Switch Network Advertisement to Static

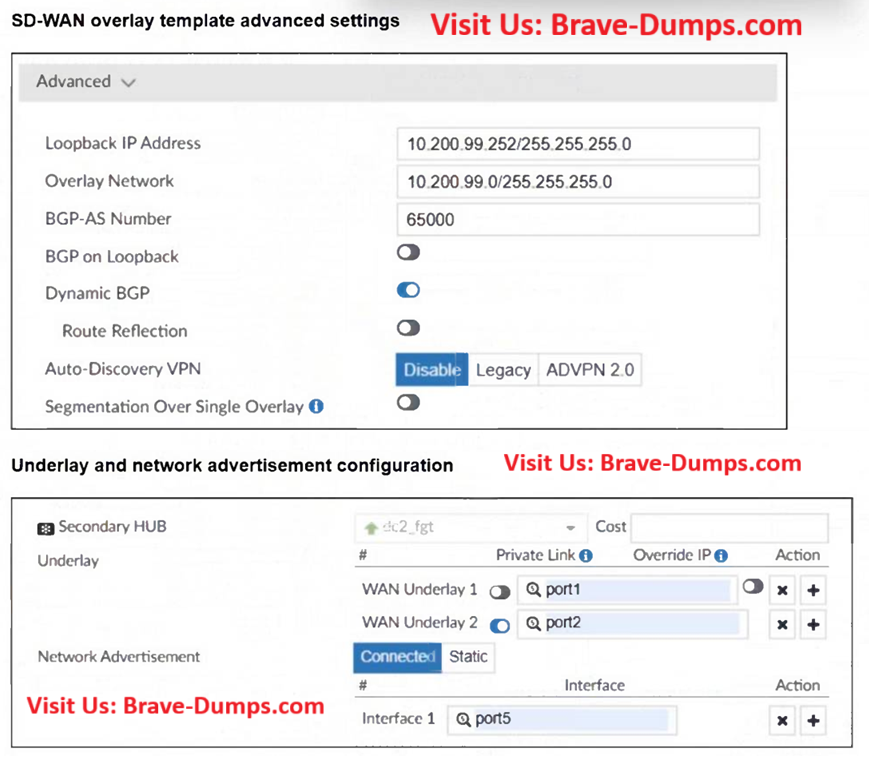(468, 657)
